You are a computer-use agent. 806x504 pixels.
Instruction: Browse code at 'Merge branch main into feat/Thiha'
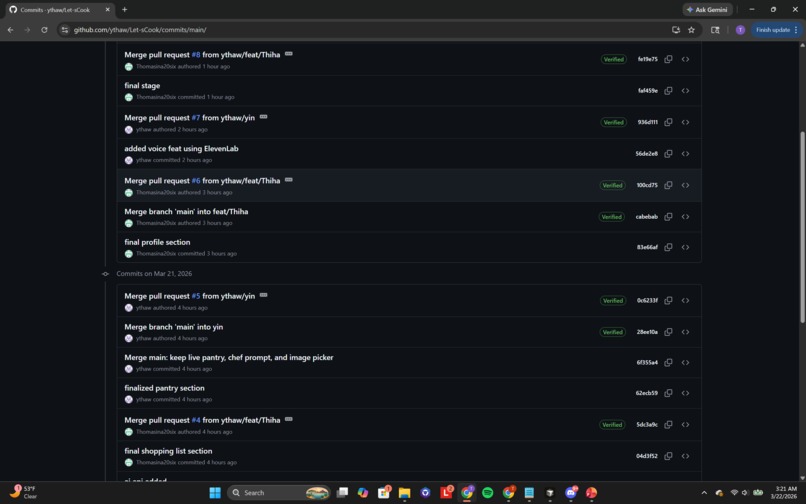[x=685, y=217]
